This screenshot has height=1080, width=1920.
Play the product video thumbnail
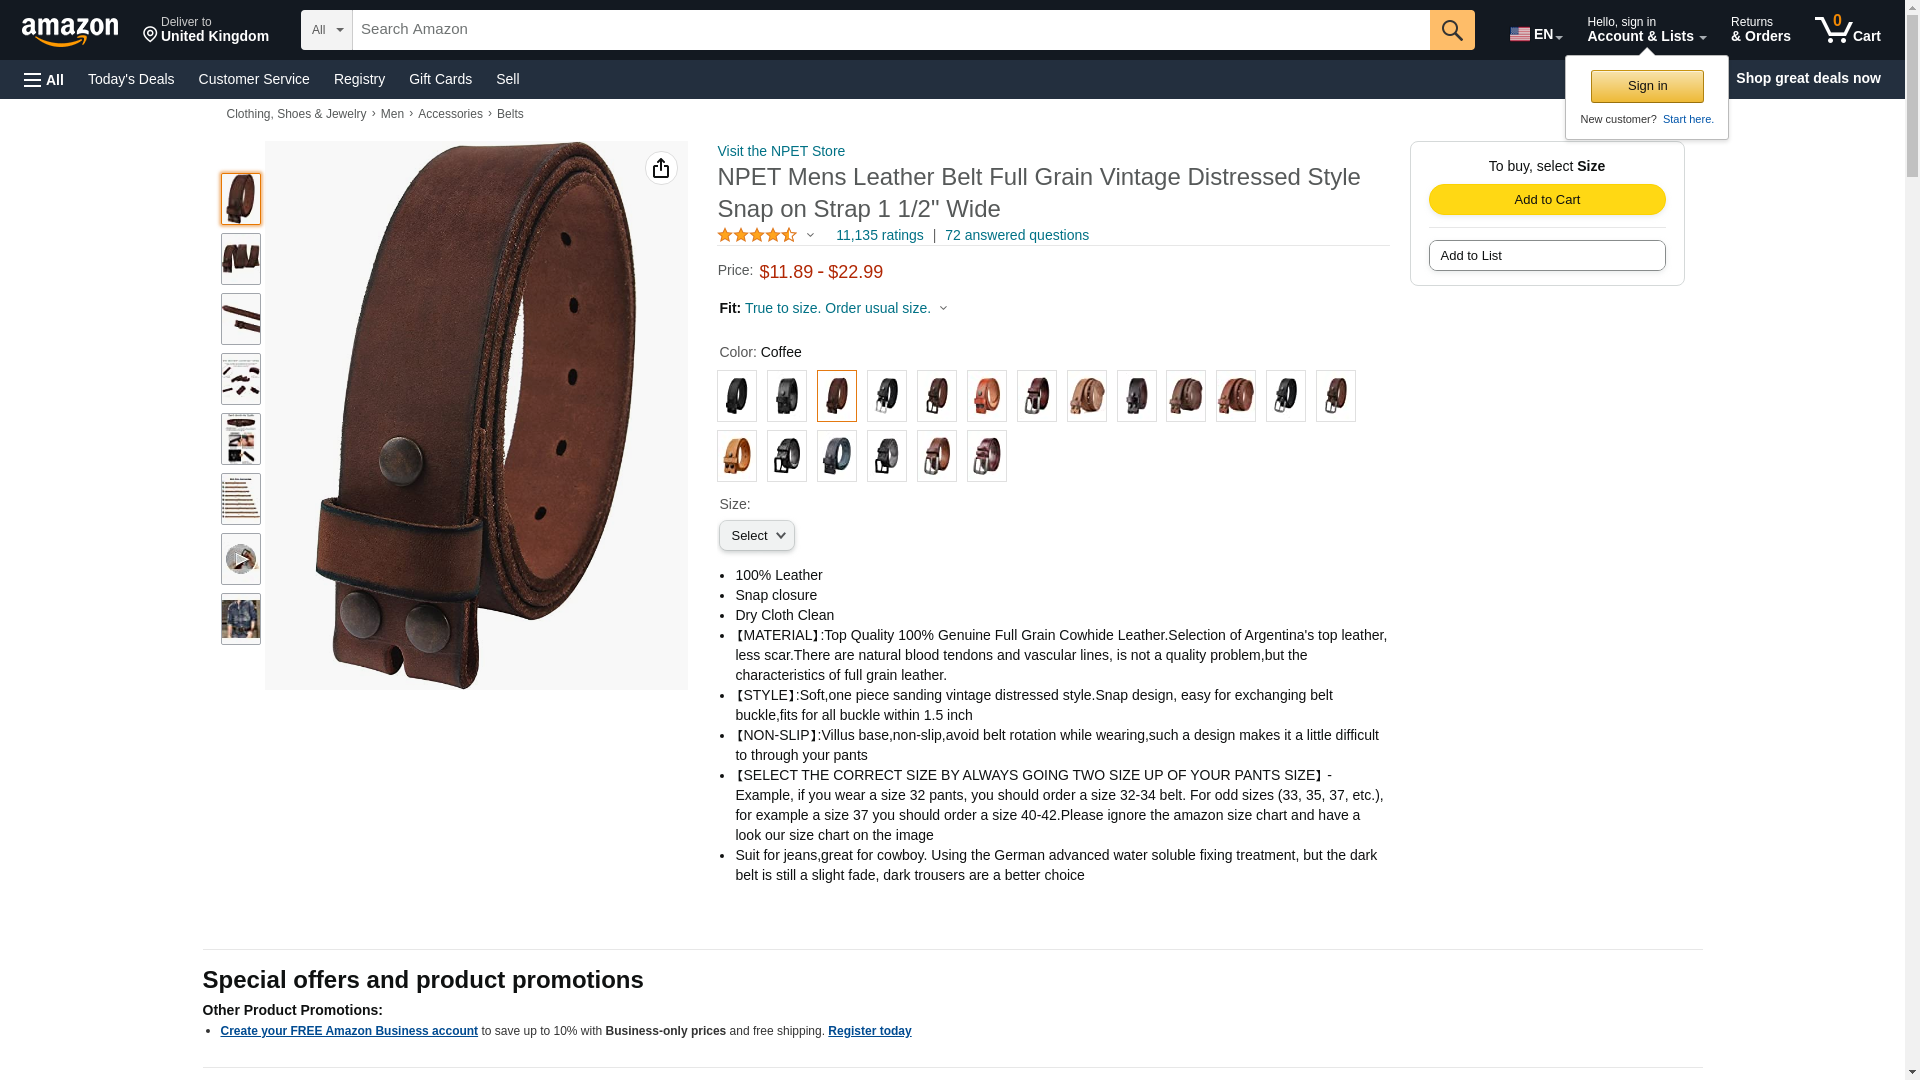[241, 559]
